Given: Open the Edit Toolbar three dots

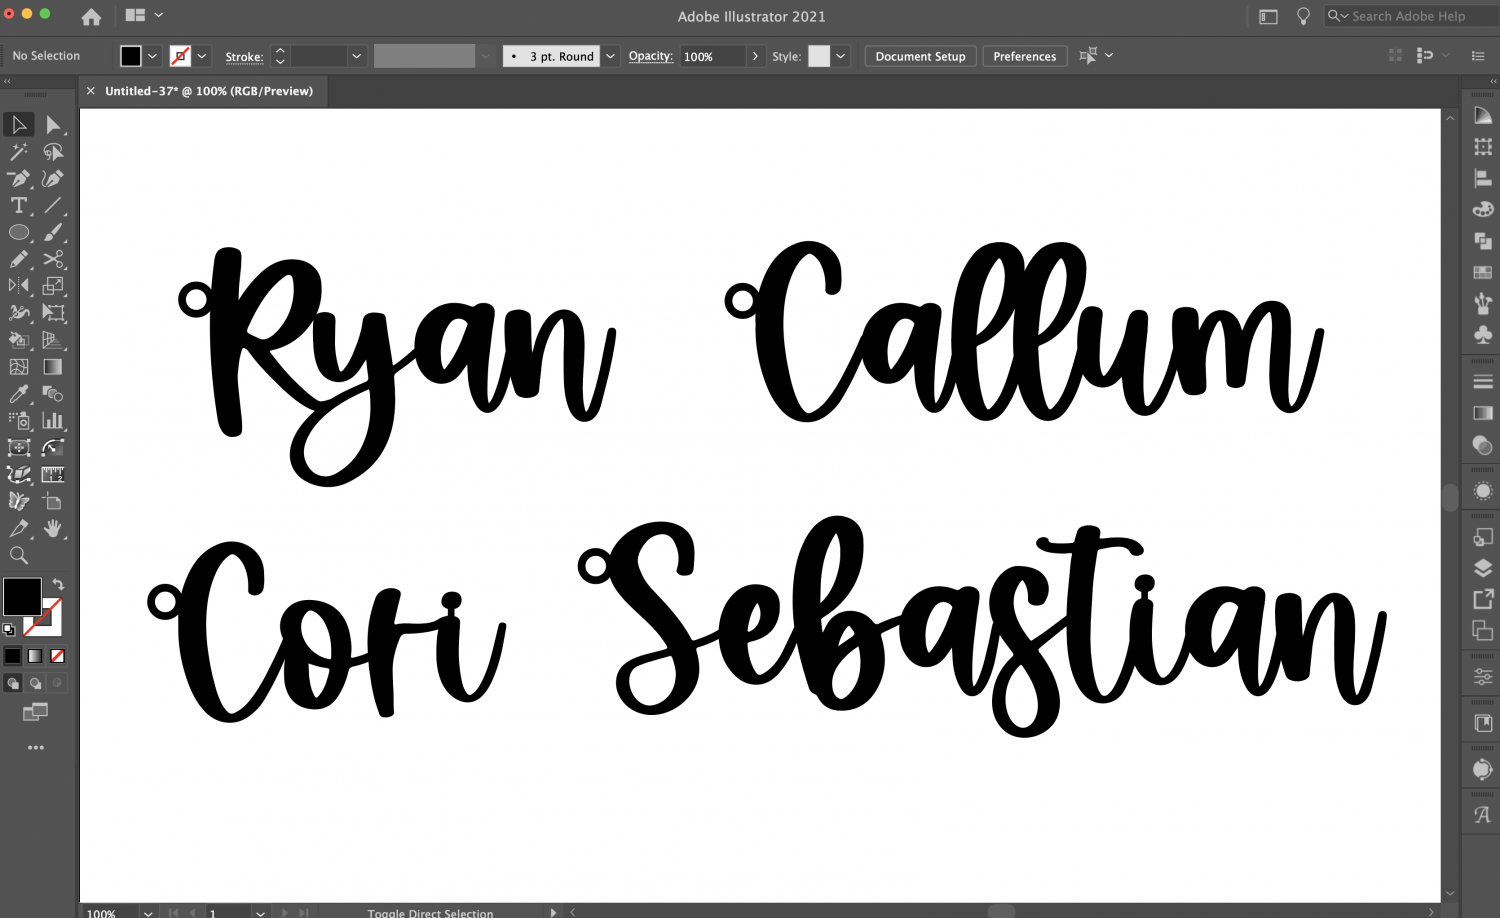Looking at the screenshot, I should (36, 748).
